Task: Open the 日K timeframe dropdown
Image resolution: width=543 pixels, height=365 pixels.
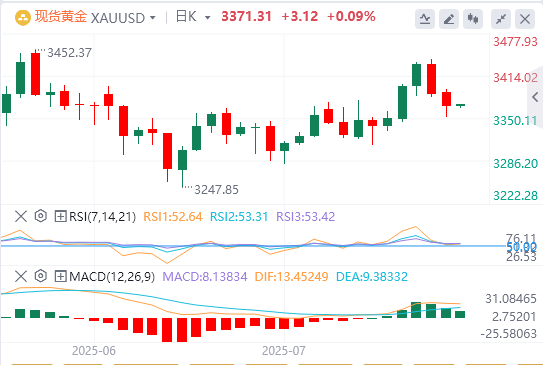Action: [x=207, y=17]
